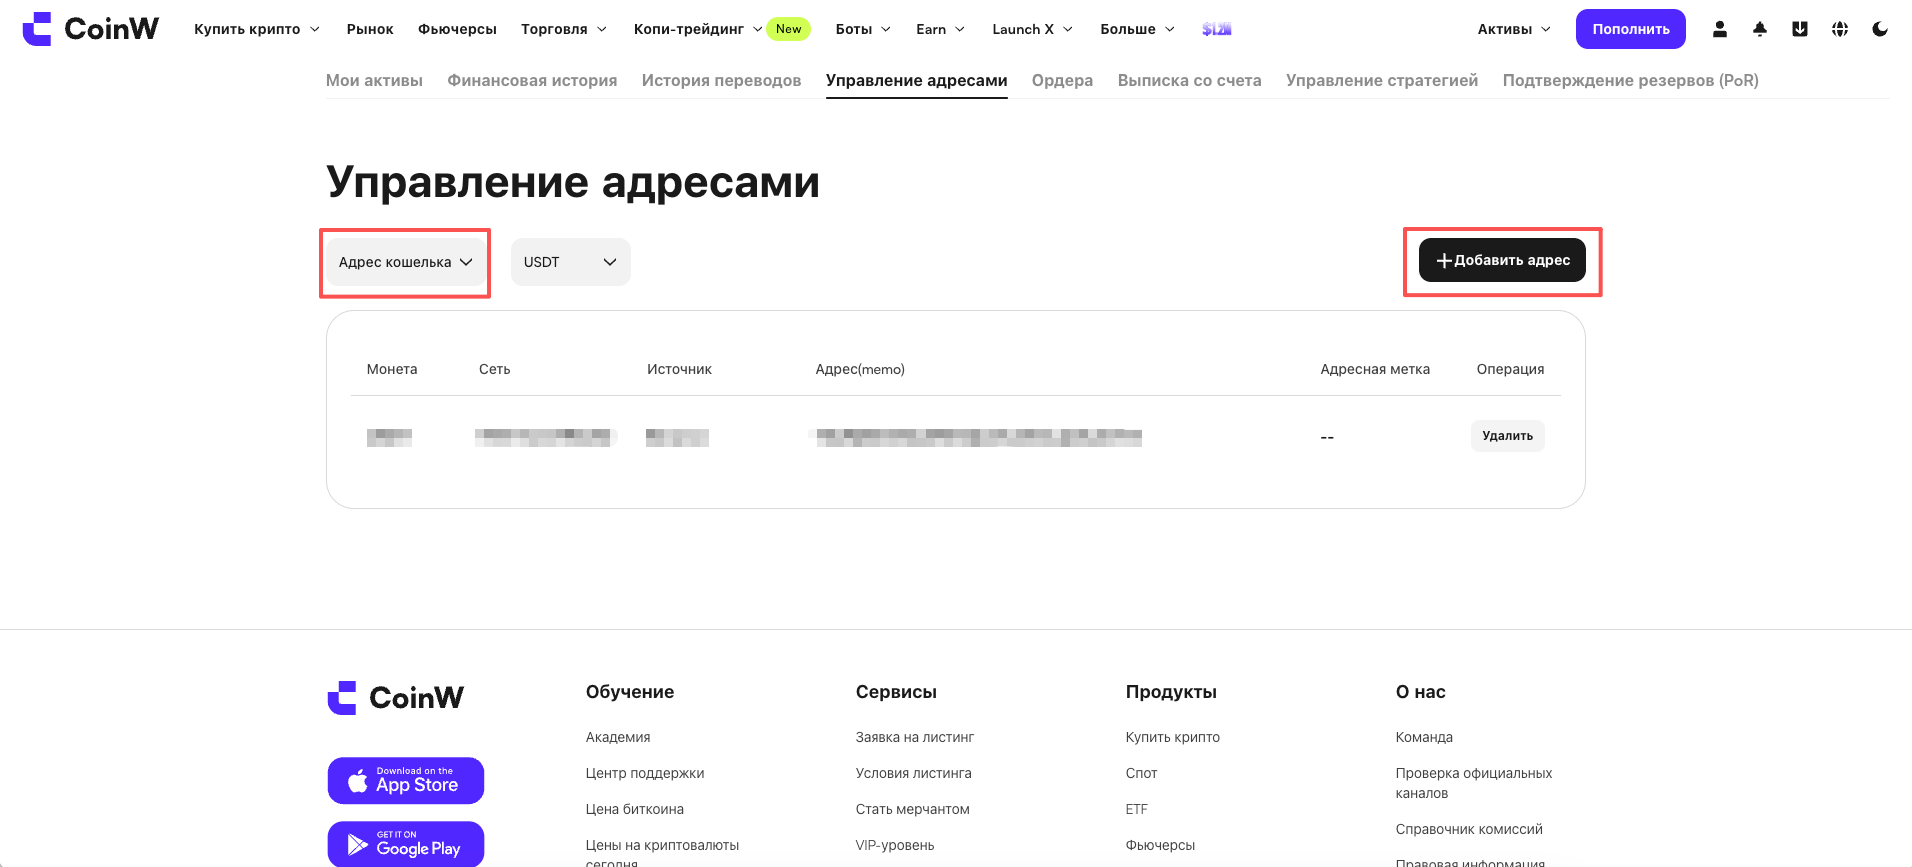This screenshot has width=1912, height=867.
Task: Open the VIP-уровень footer link
Action: pyautogui.click(x=895, y=845)
